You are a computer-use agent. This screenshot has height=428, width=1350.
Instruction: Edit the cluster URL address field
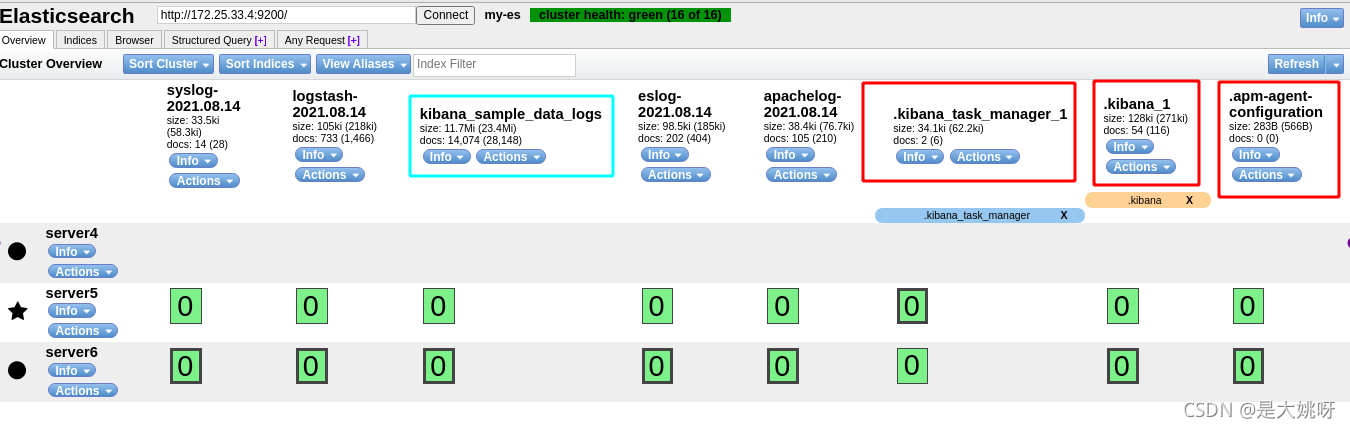tap(286, 15)
